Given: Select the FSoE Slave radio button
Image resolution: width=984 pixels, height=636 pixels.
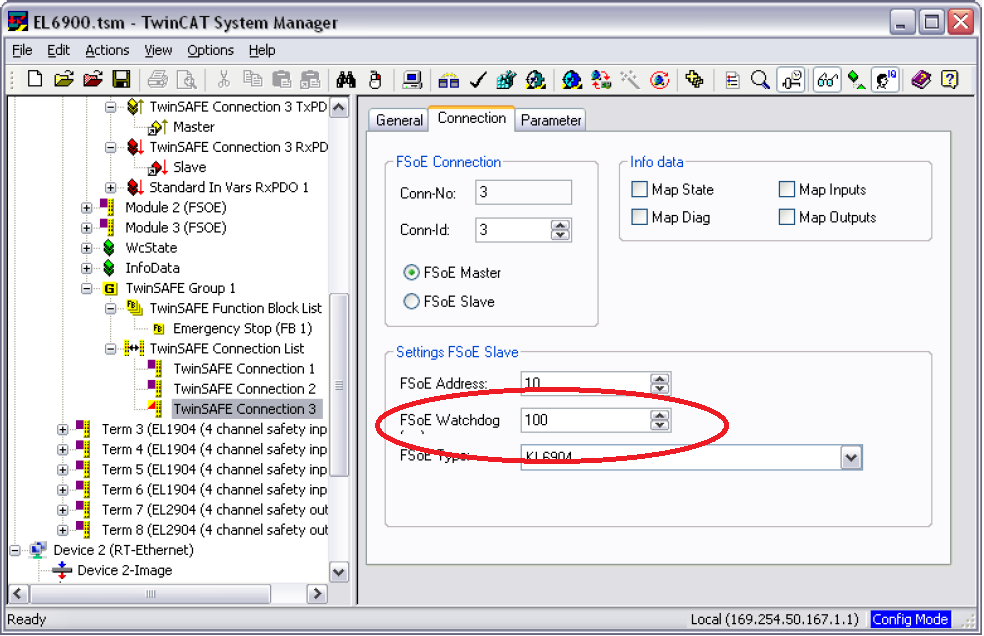Looking at the screenshot, I should coord(411,301).
